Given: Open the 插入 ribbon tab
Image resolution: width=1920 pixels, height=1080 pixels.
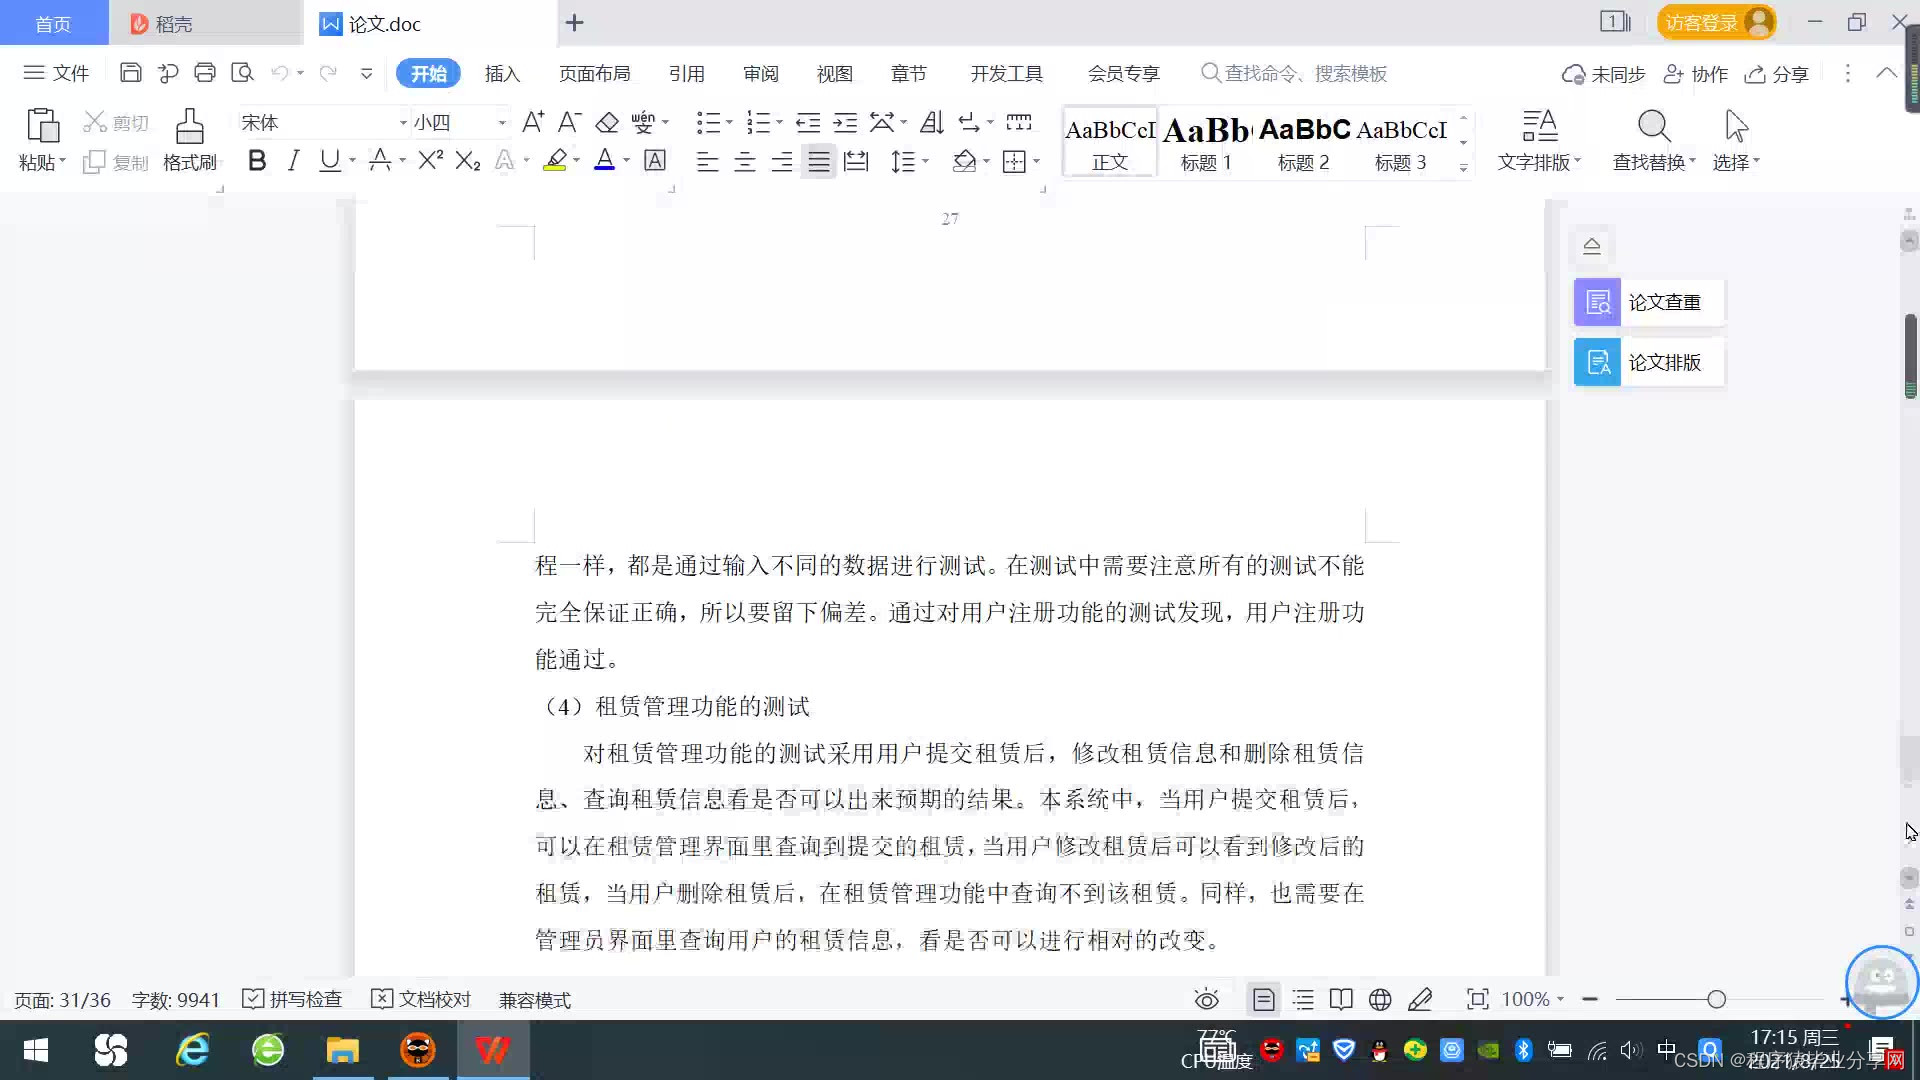Looking at the screenshot, I should [x=502, y=74].
